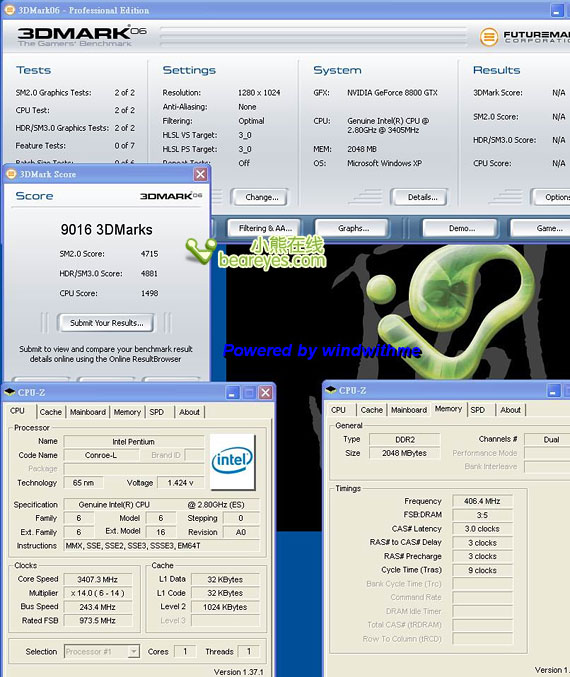Click the Graphs... button
Screen dimensions: 570x677
[353, 228]
